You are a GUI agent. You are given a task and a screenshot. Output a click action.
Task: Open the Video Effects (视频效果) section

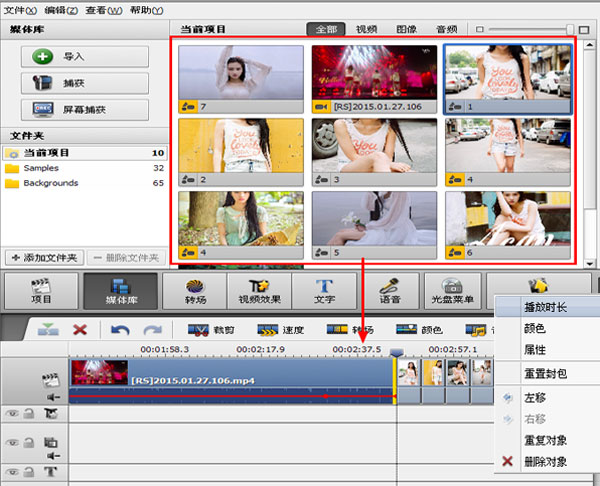260,291
